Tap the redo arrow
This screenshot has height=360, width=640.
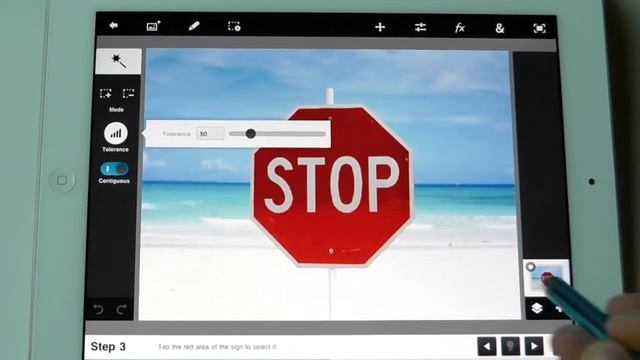(x=121, y=309)
